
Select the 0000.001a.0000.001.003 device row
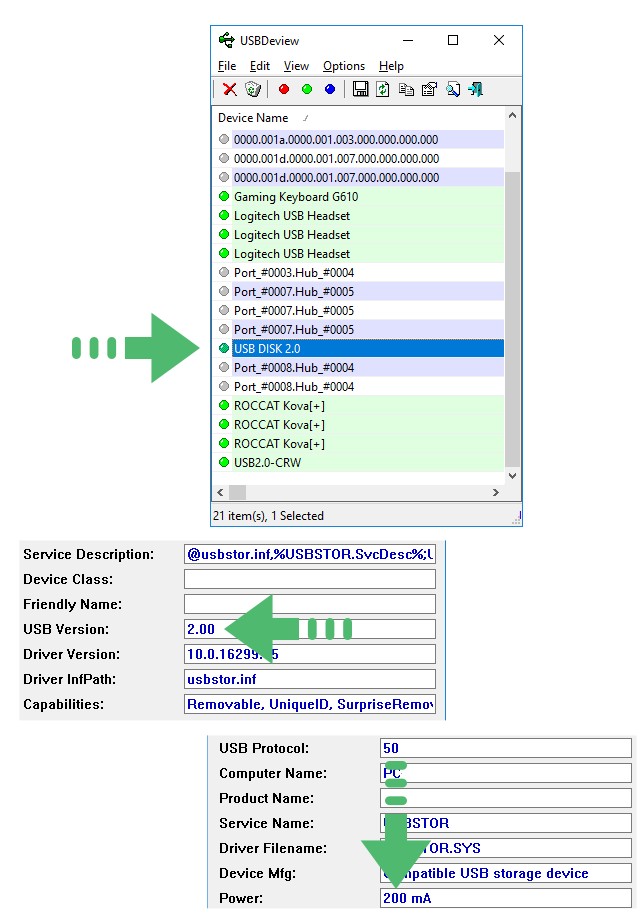click(358, 139)
